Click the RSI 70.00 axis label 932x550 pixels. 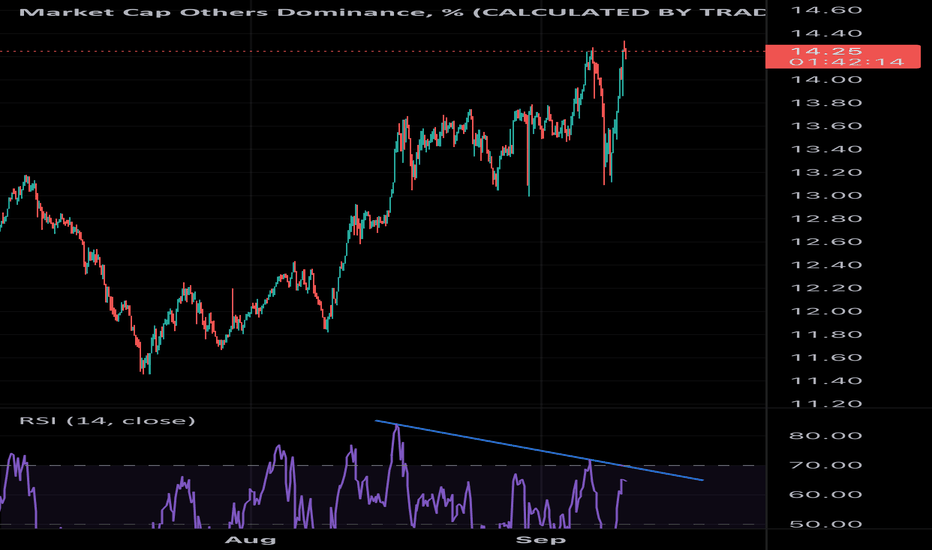coord(826,465)
